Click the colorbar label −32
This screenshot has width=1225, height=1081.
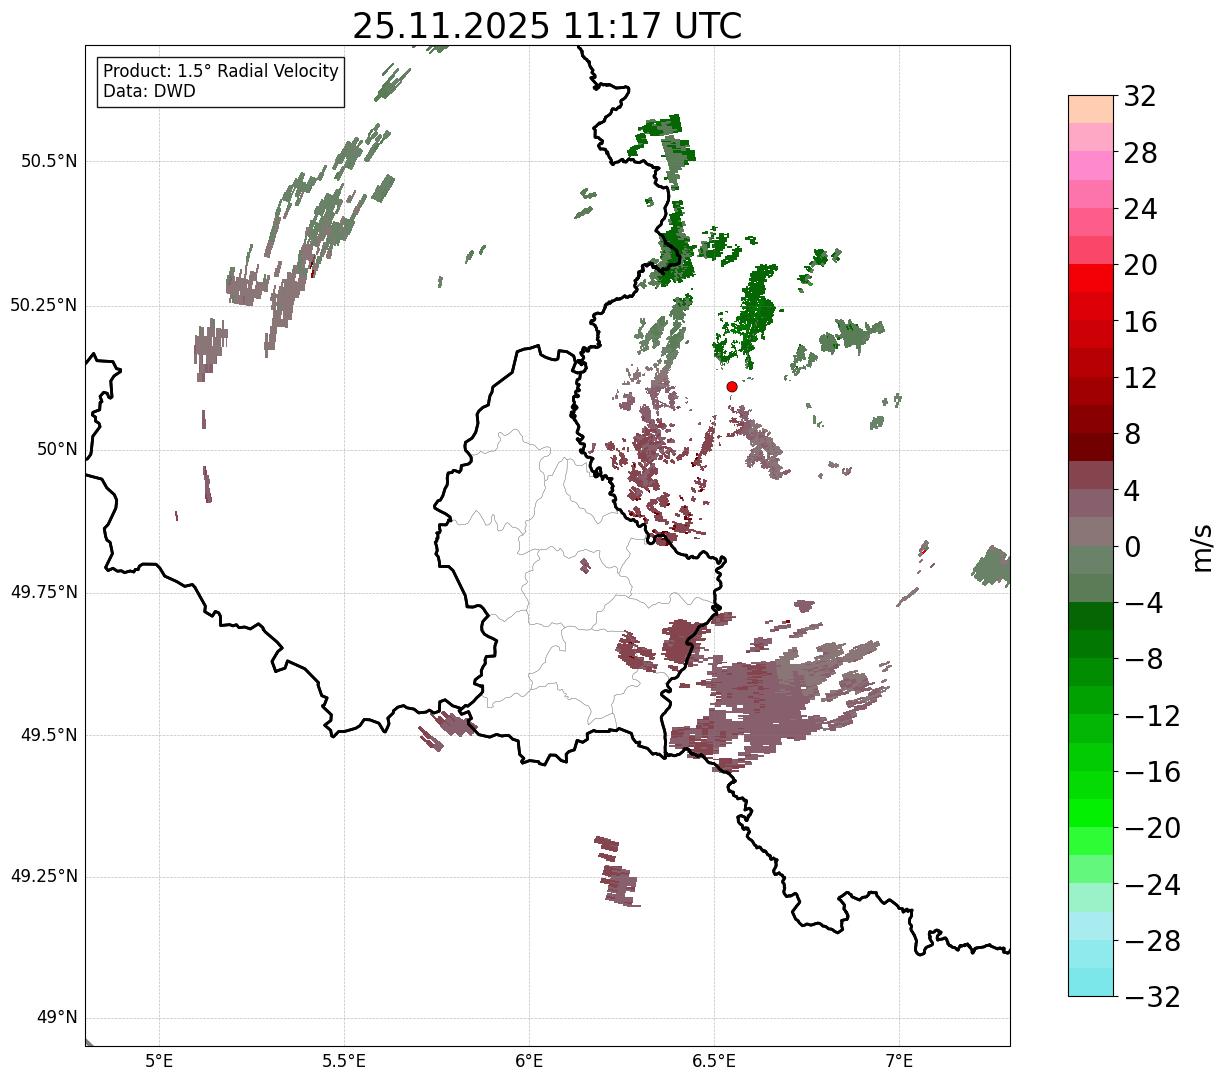coord(1152,997)
